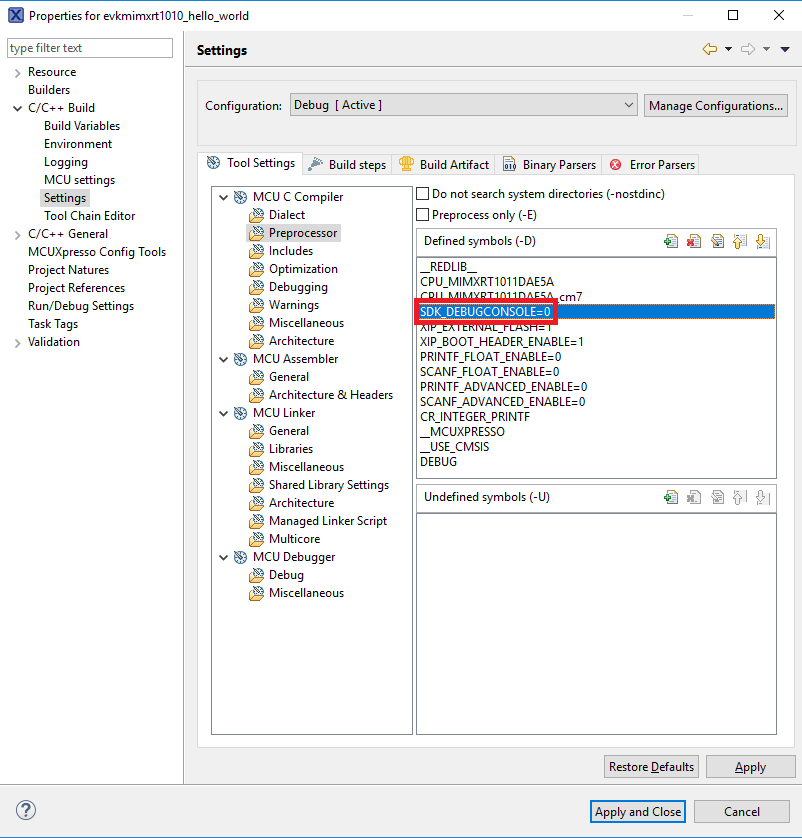Move the defined symbol down with the arrow icon
This screenshot has height=838, width=802.
tap(762, 241)
